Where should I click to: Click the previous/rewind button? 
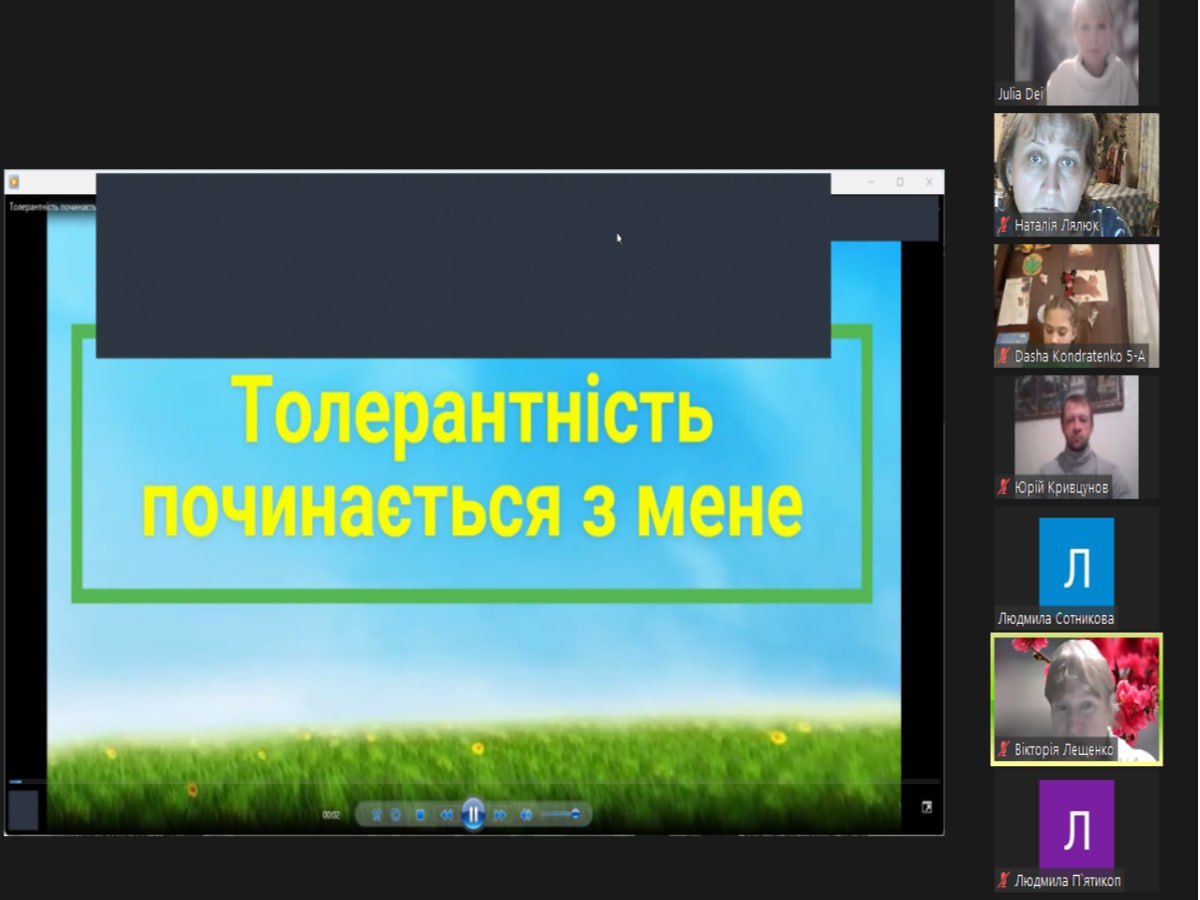point(446,815)
